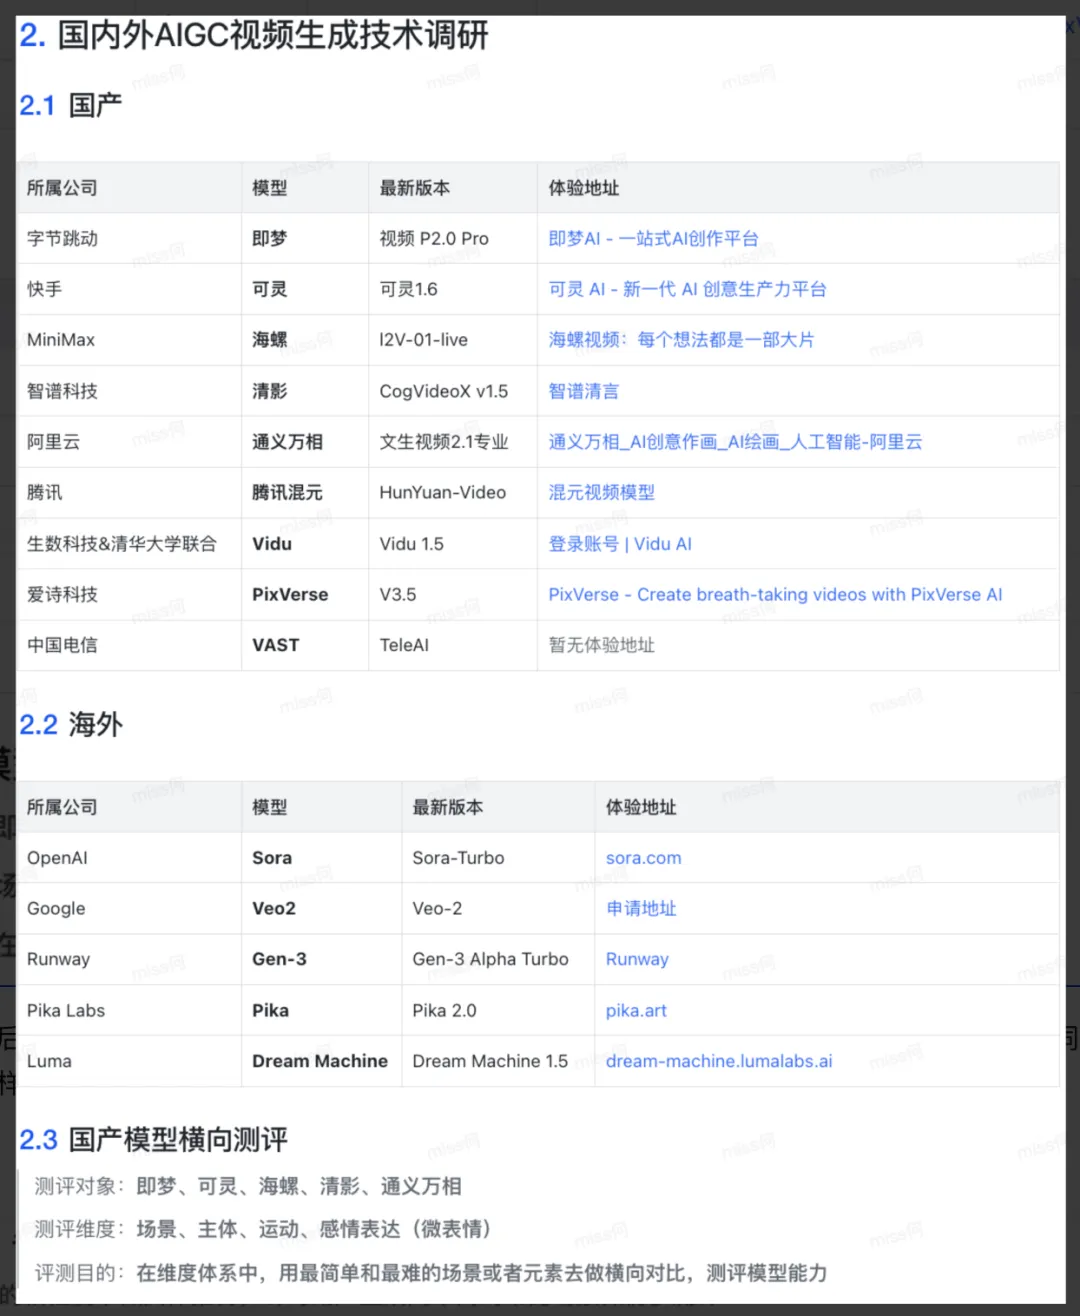Open the dream-machine.lumalabs.ai link
1080x1316 pixels.
click(x=719, y=1061)
